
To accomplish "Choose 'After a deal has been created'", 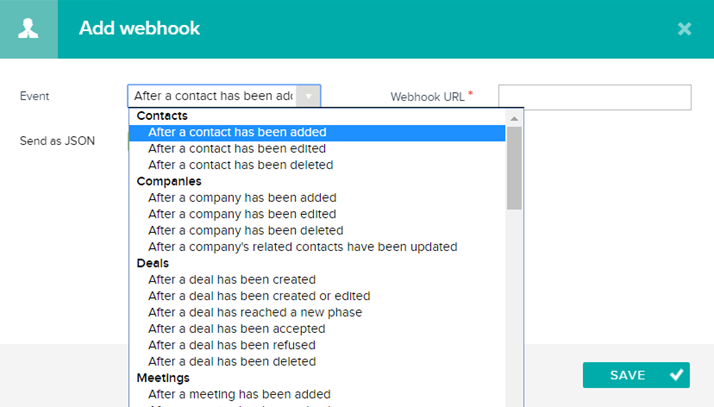I will pyautogui.click(x=232, y=280).
